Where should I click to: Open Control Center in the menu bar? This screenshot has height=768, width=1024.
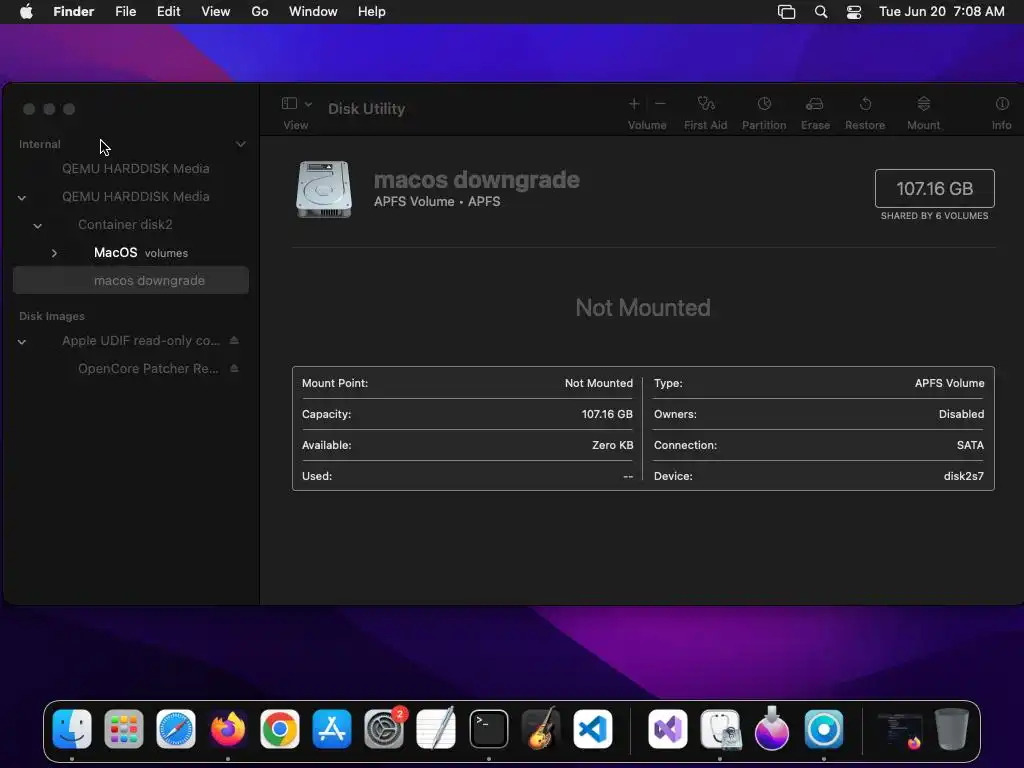pos(854,12)
